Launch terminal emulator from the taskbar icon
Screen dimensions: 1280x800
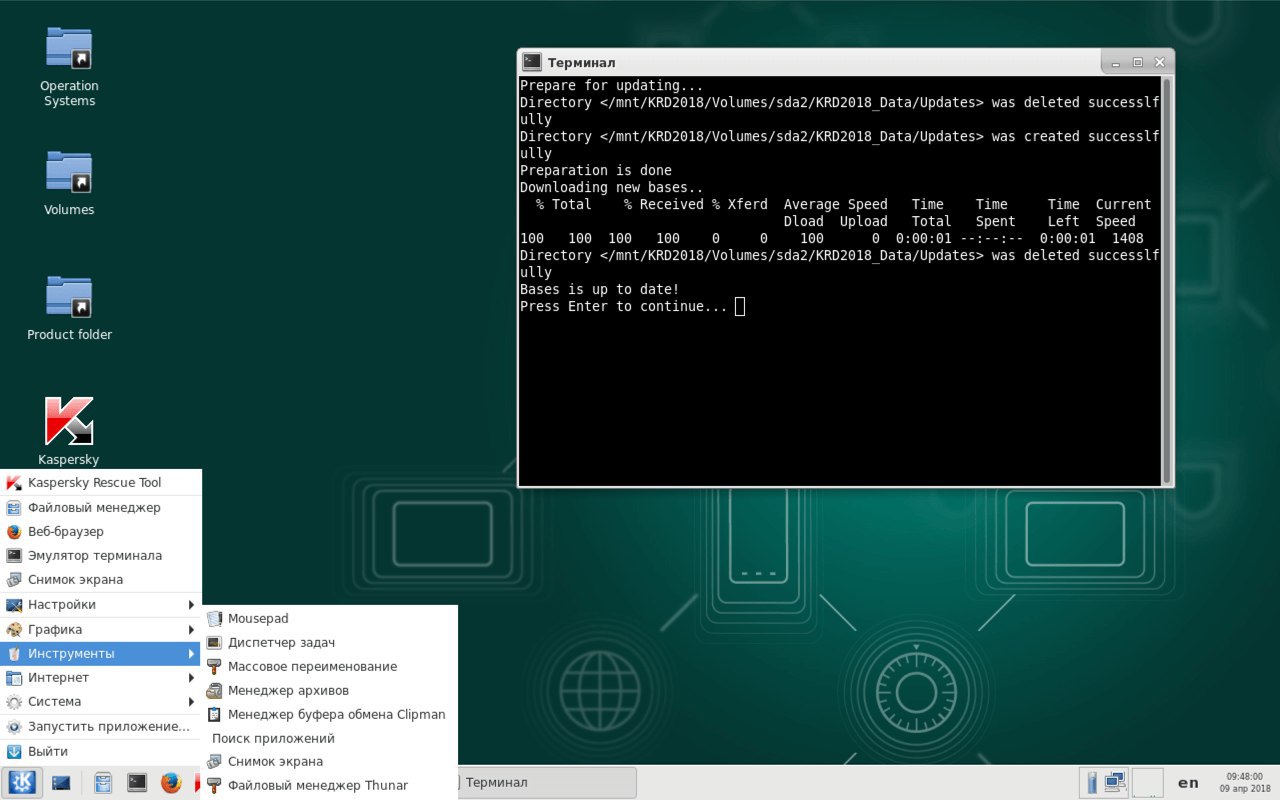pyautogui.click(x=137, y=783)
